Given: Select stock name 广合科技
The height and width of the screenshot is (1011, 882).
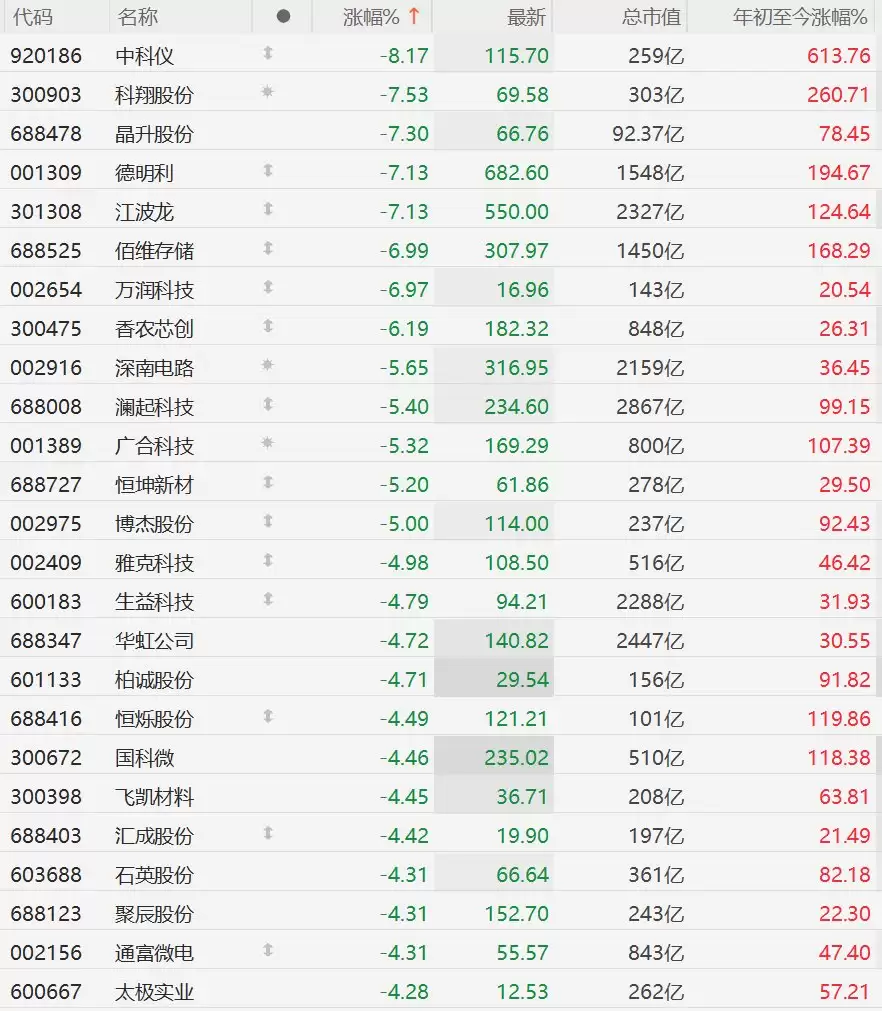Looking at the screenshot, I should tap(154, 447).
